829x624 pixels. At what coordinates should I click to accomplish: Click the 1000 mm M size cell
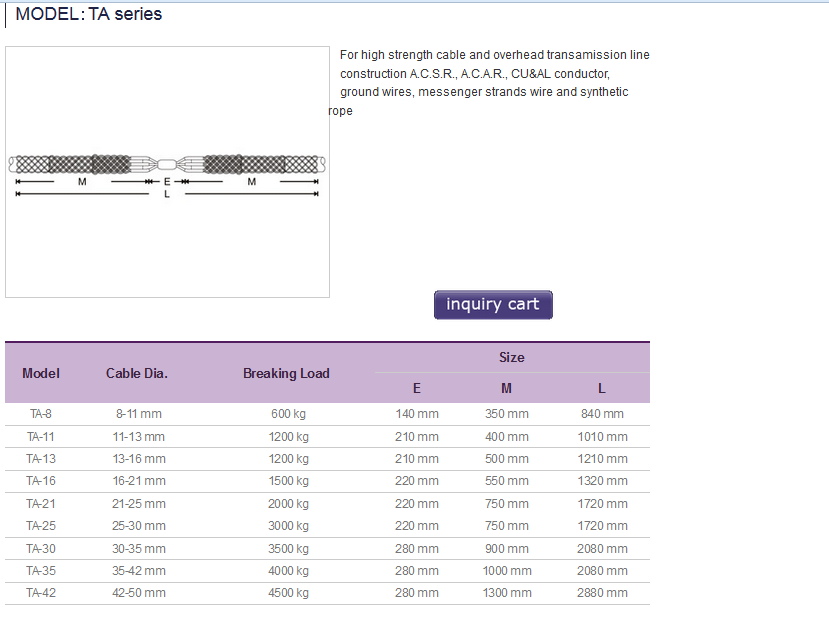click(506, 571)
